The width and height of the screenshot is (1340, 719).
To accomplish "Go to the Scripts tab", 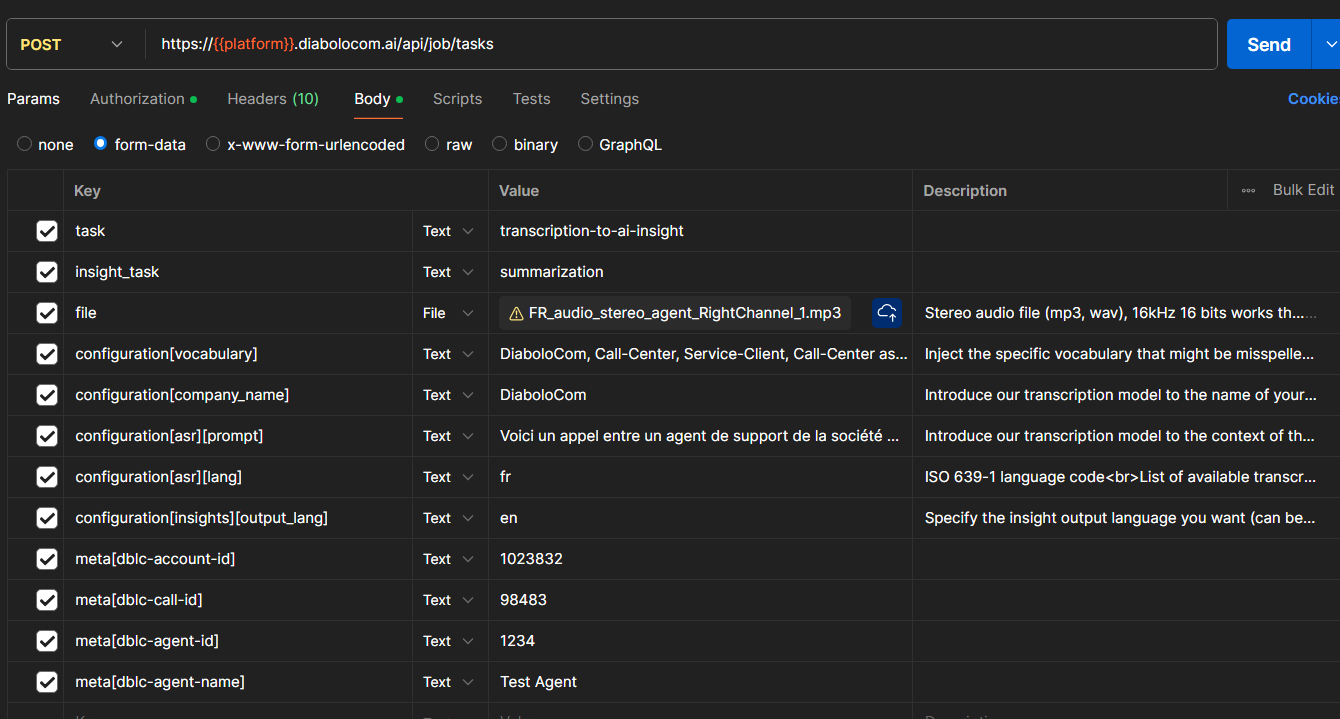I will (457, 99).
